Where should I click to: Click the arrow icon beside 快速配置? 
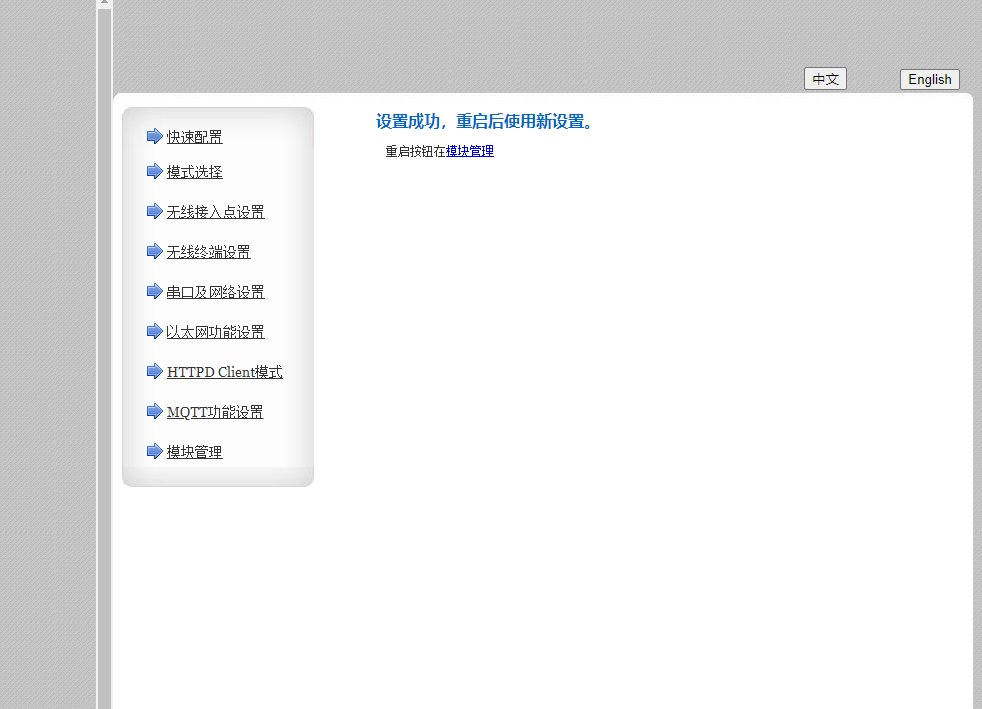pos(154,136)
